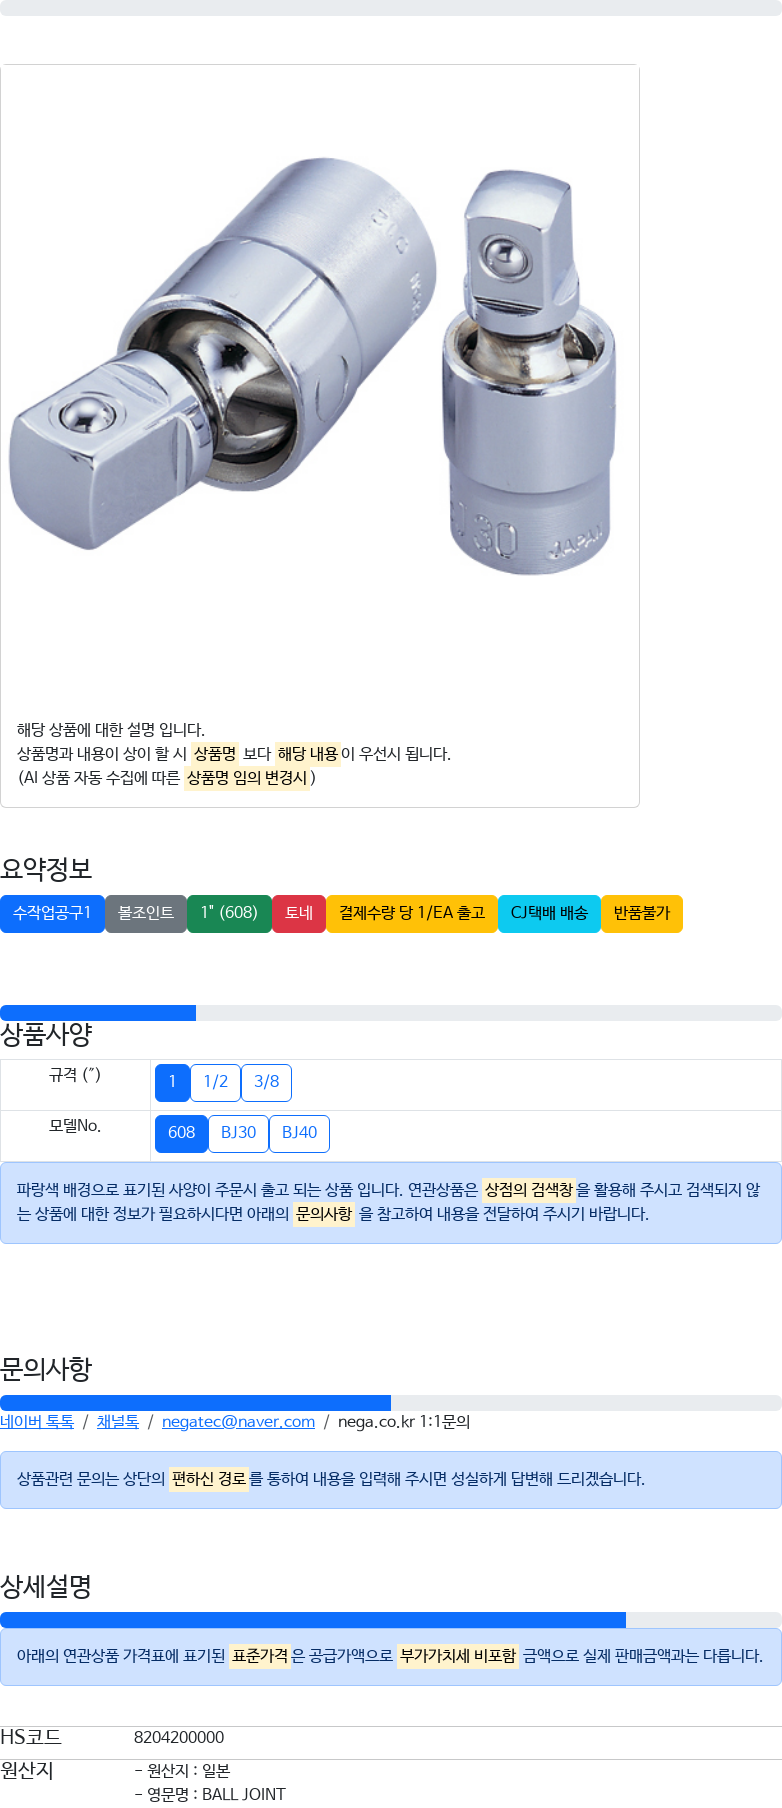
Task: Pick model BJ30
Action: [x=238, y=1133]
